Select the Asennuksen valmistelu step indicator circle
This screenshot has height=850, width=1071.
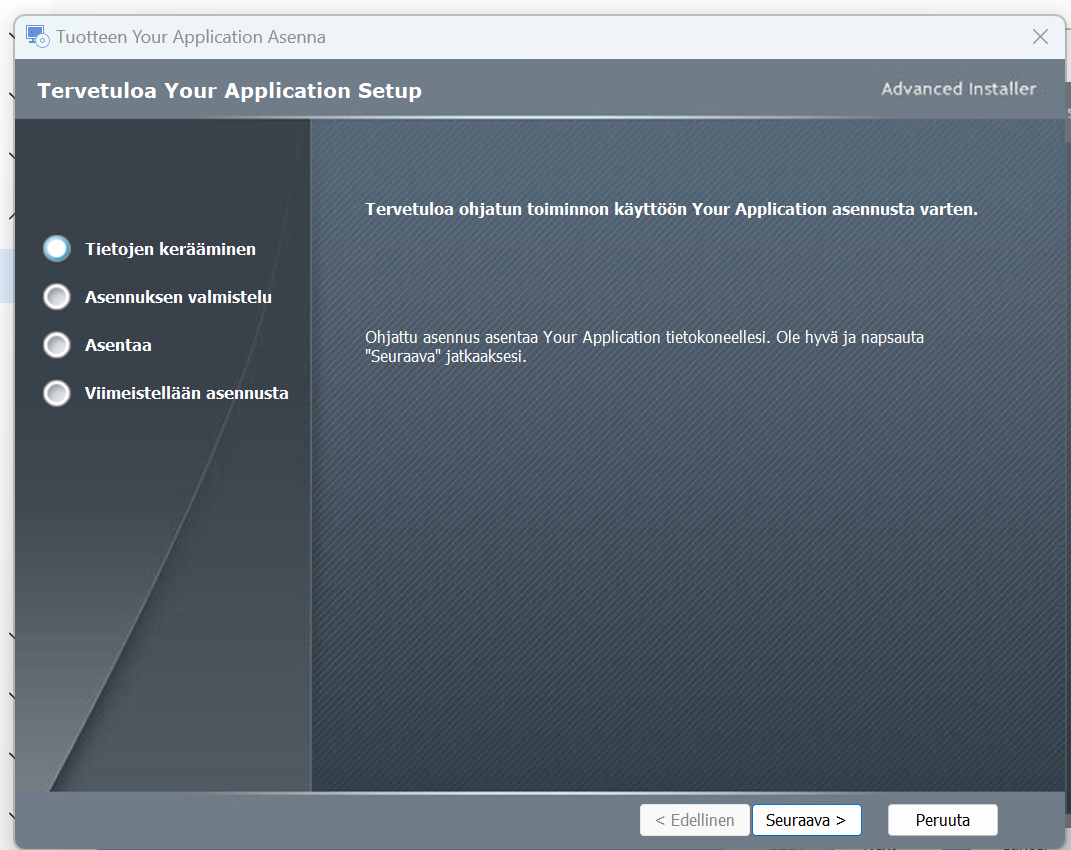coord(57,297)
